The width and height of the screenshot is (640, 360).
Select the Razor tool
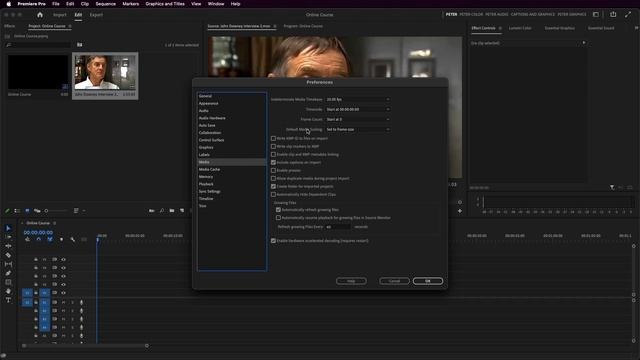click(8, 255)
